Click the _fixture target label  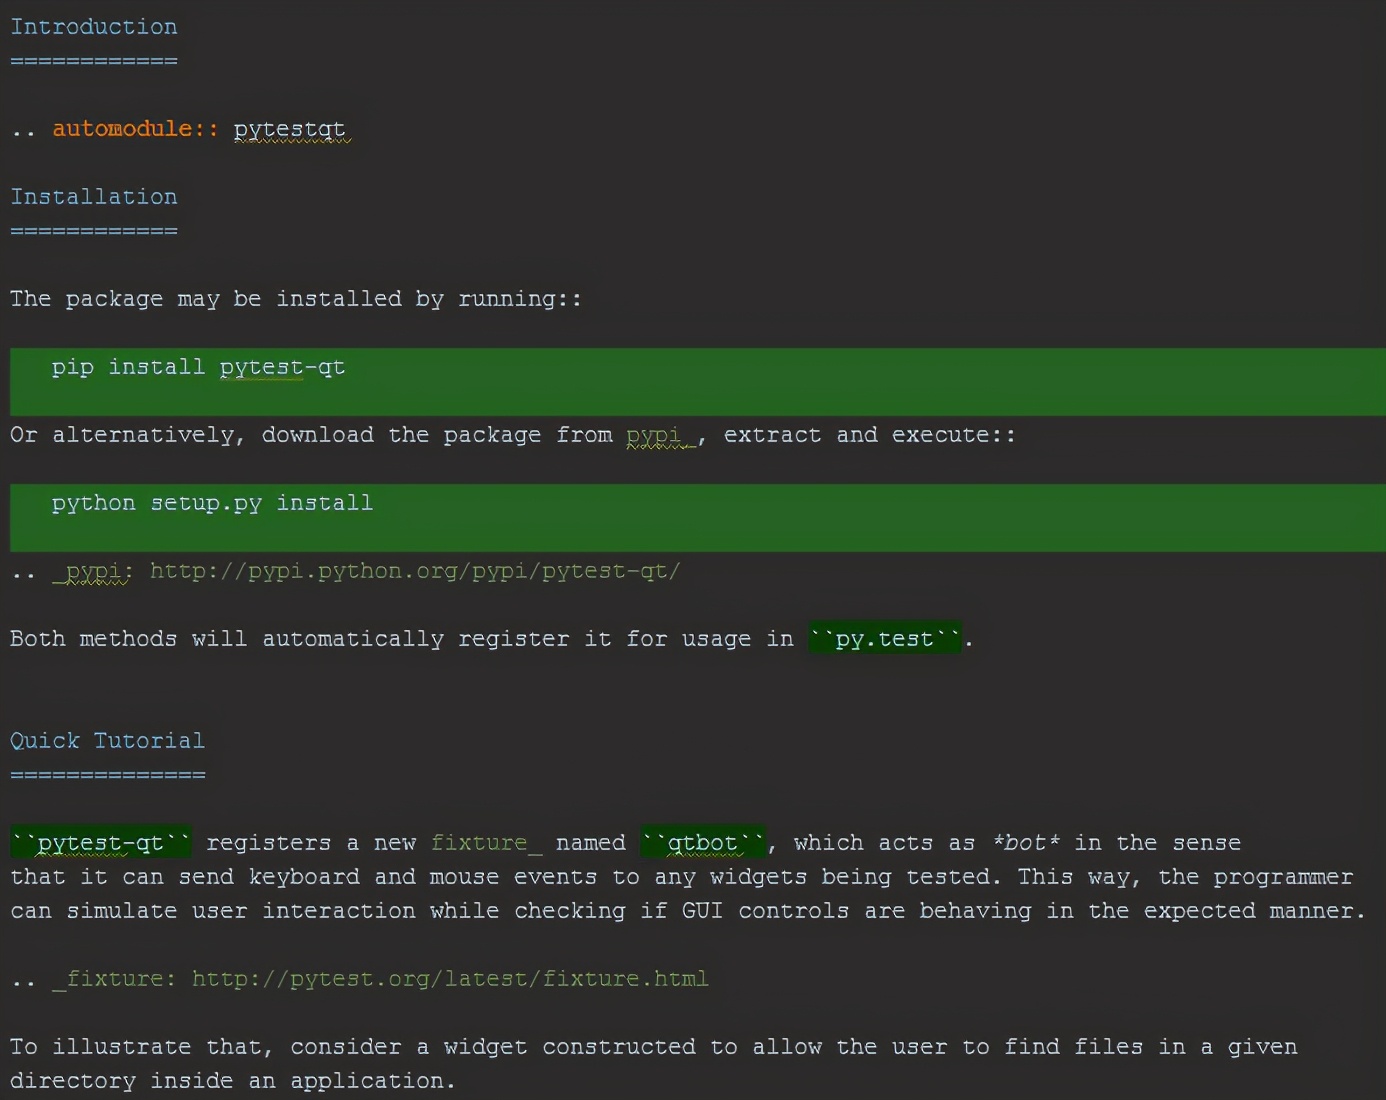[113, 979]
